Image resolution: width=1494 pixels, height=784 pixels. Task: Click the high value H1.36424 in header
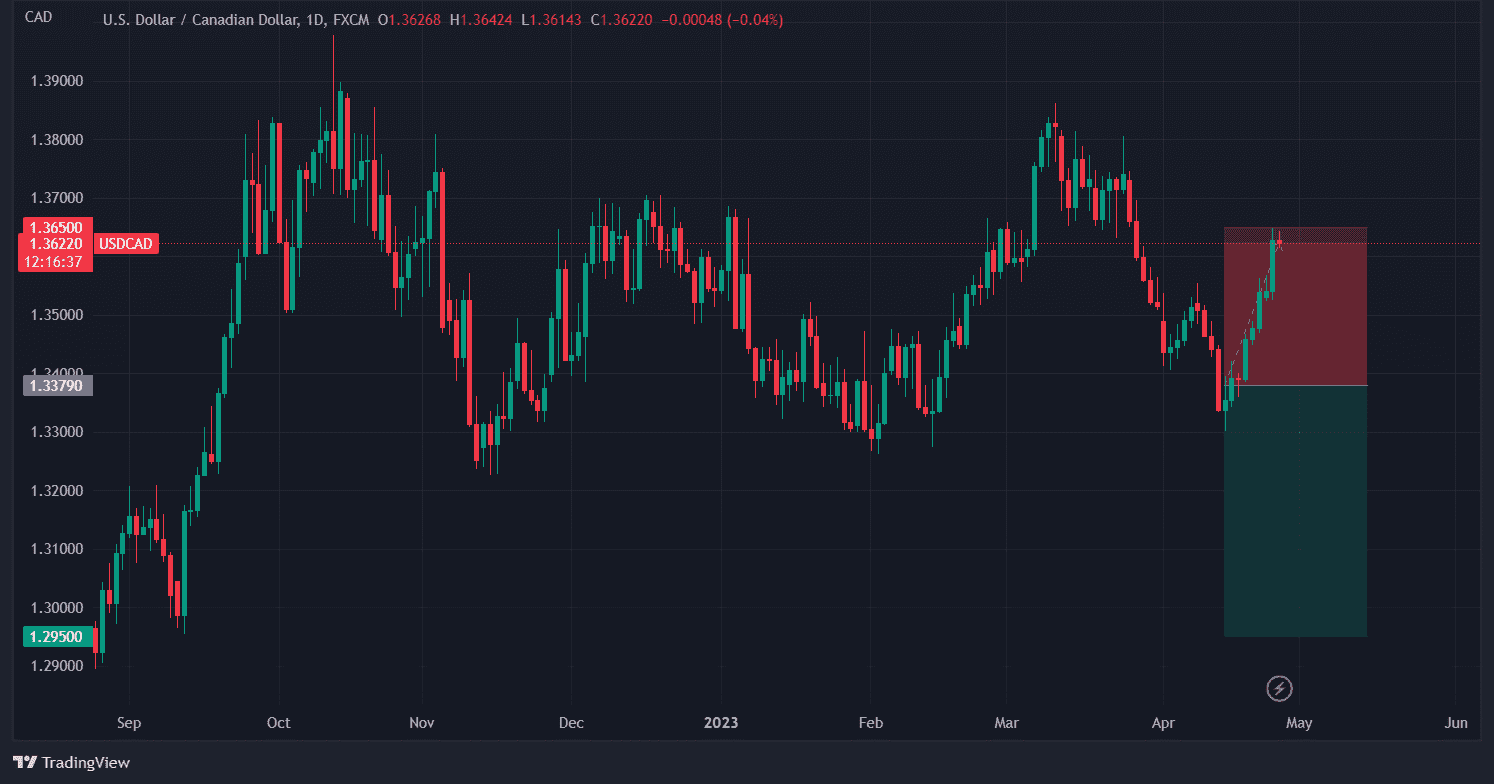[x=482, y=20]
